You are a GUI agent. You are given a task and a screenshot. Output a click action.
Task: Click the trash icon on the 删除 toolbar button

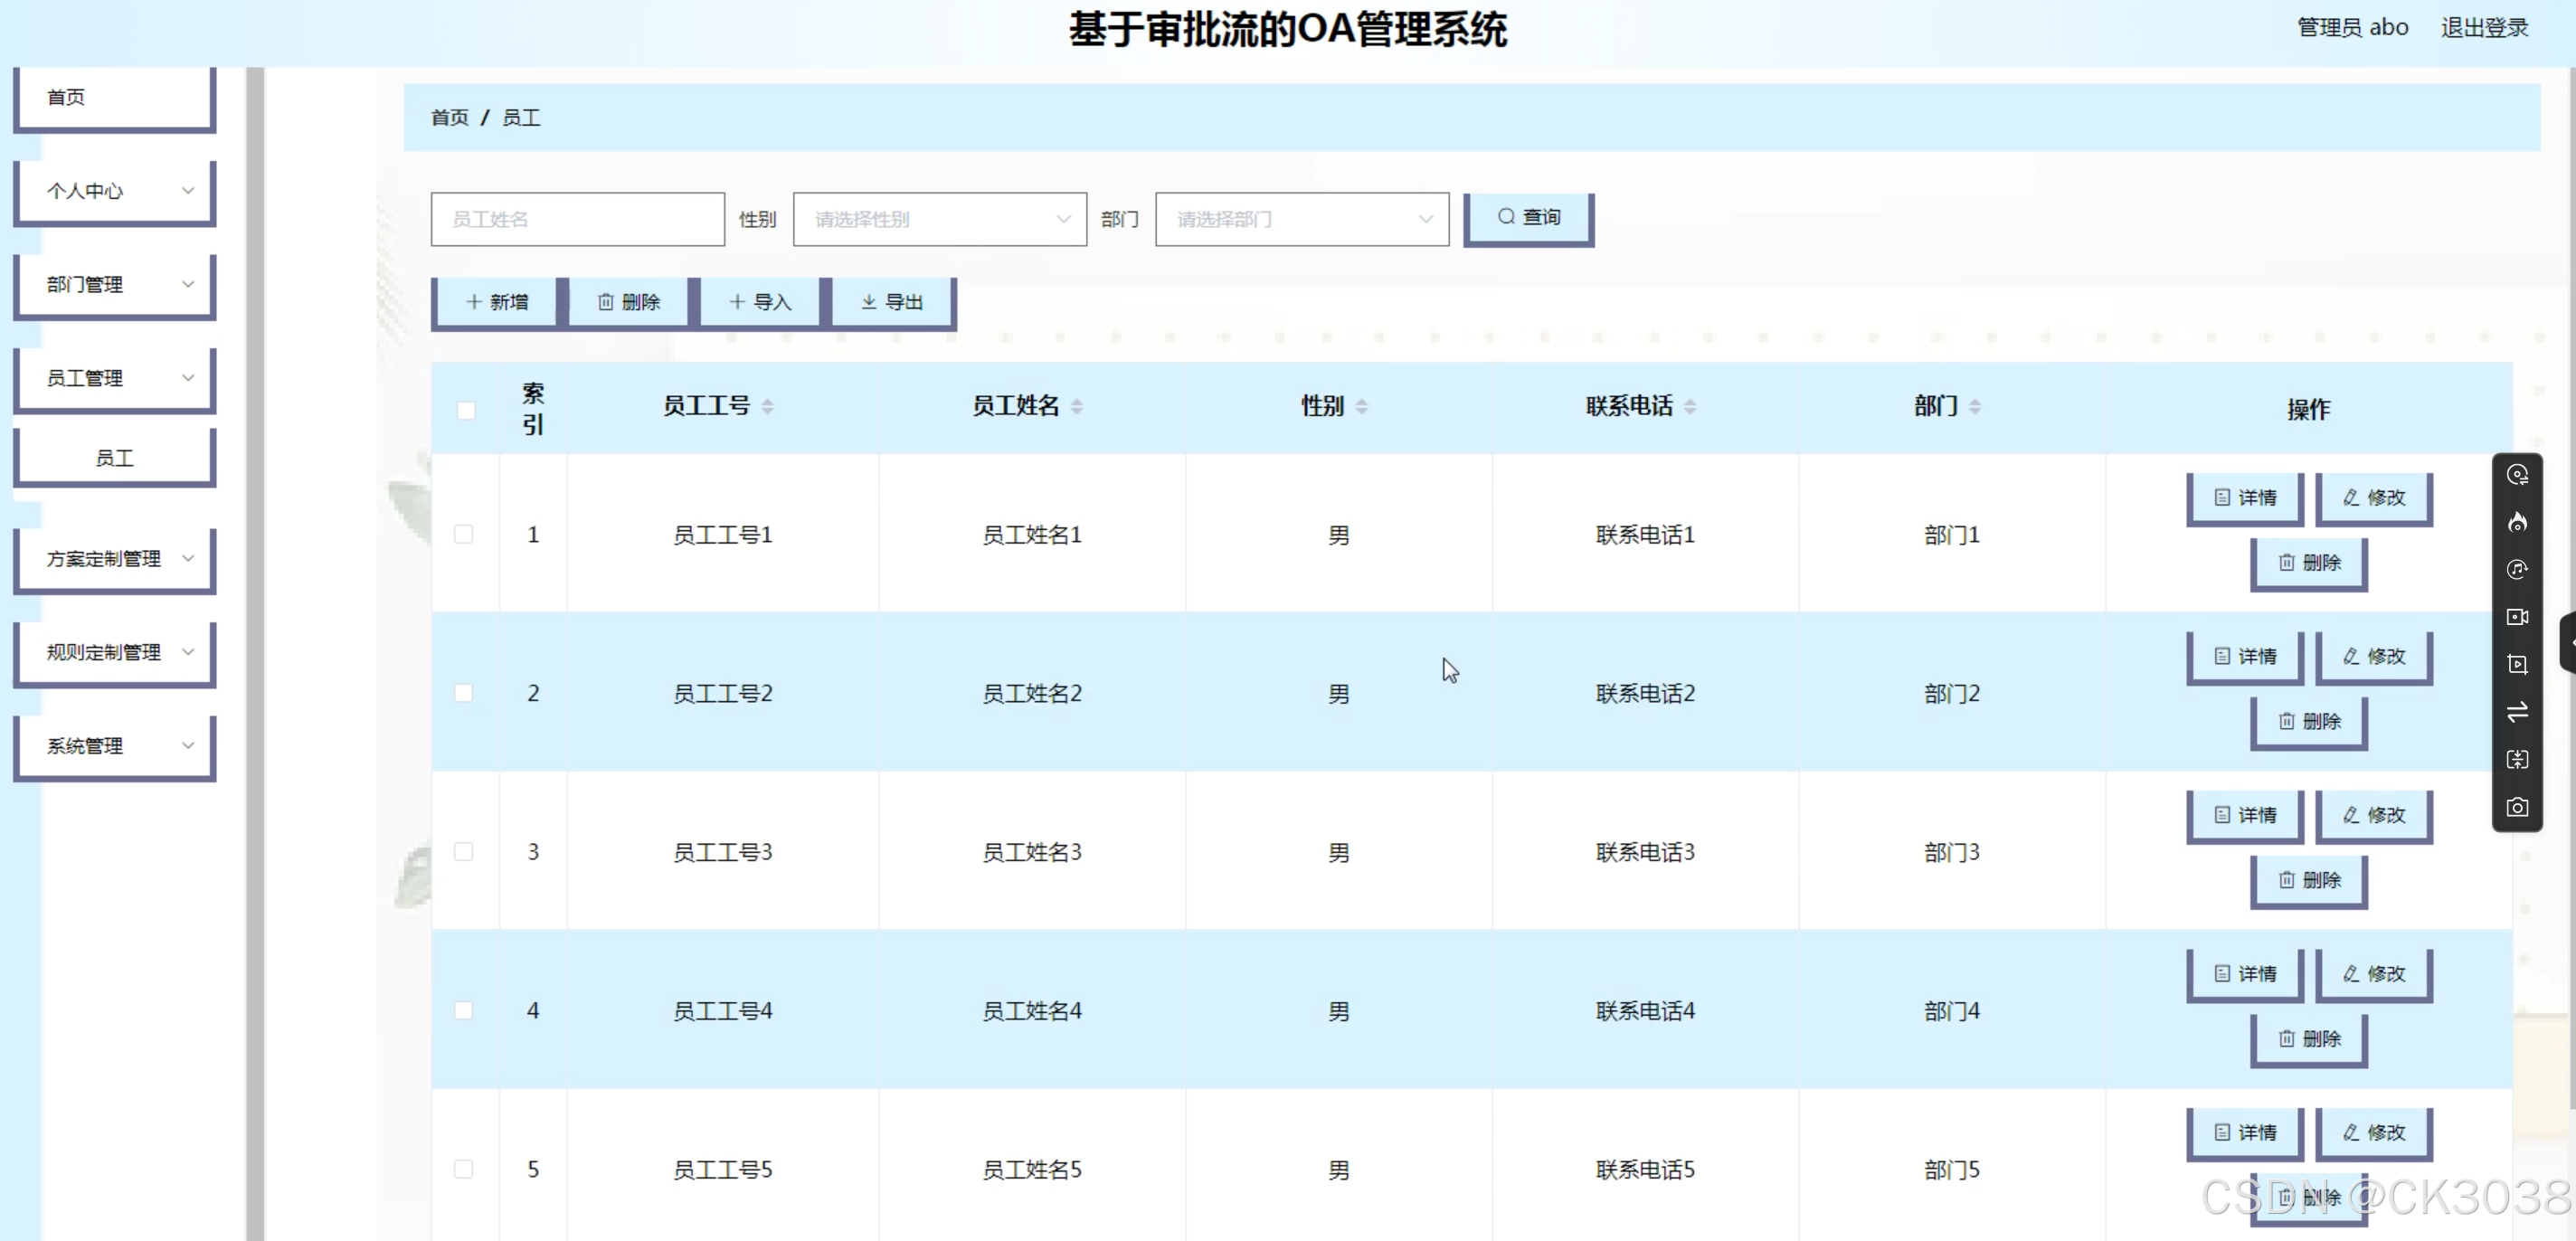pyautogui.click(x=606, y=301)
